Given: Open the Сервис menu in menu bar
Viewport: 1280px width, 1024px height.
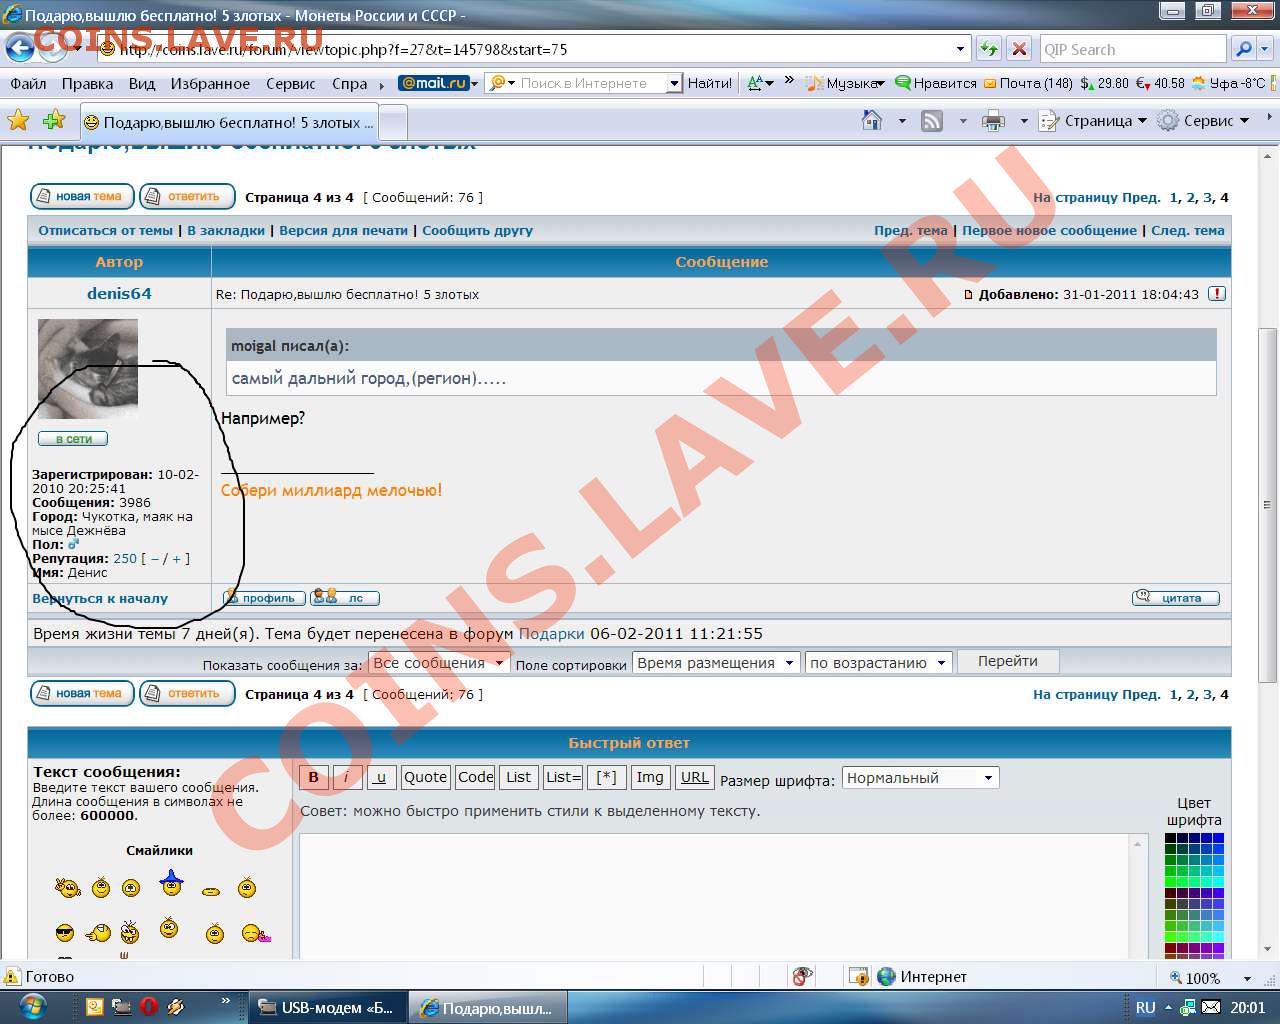Looking at the screenshot, I should pyautogui.click(x=291, y=83).
